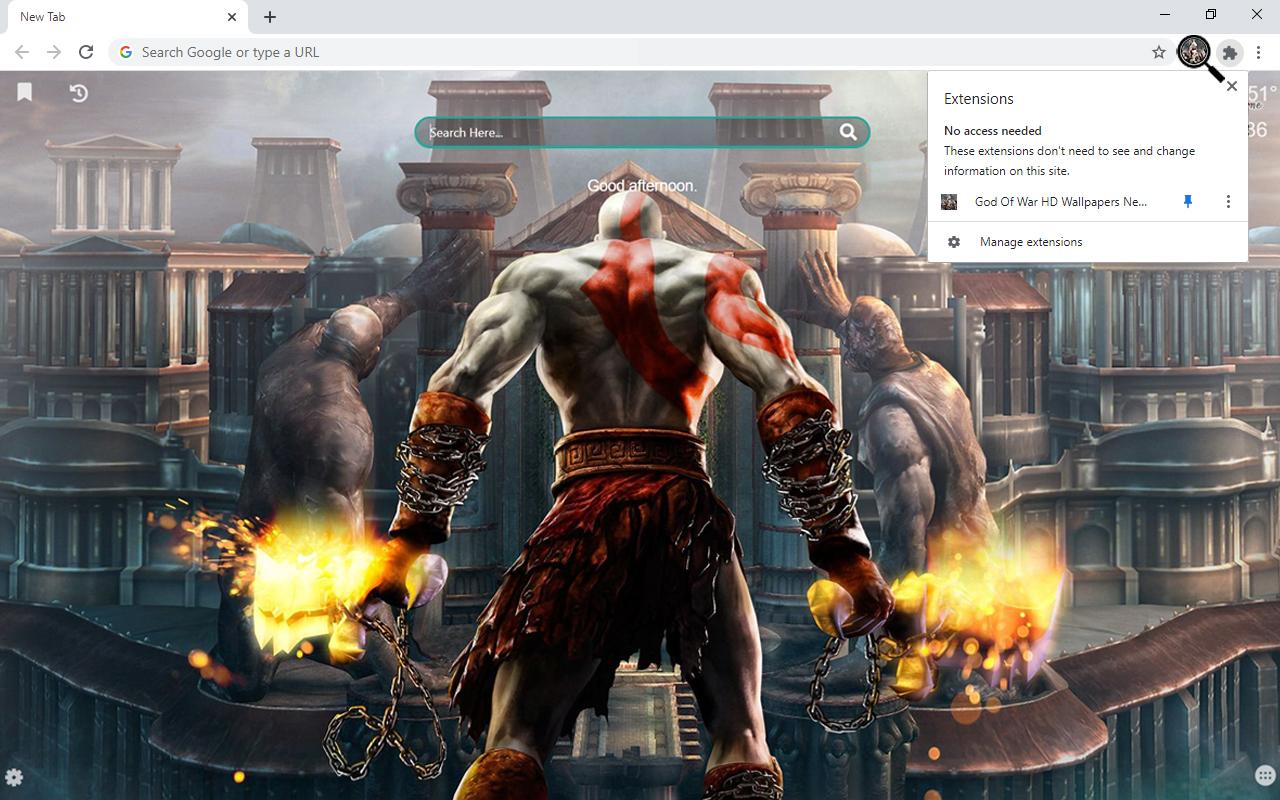
Task: Close the Extensions popup
Action: click(x=1232, y=86)
